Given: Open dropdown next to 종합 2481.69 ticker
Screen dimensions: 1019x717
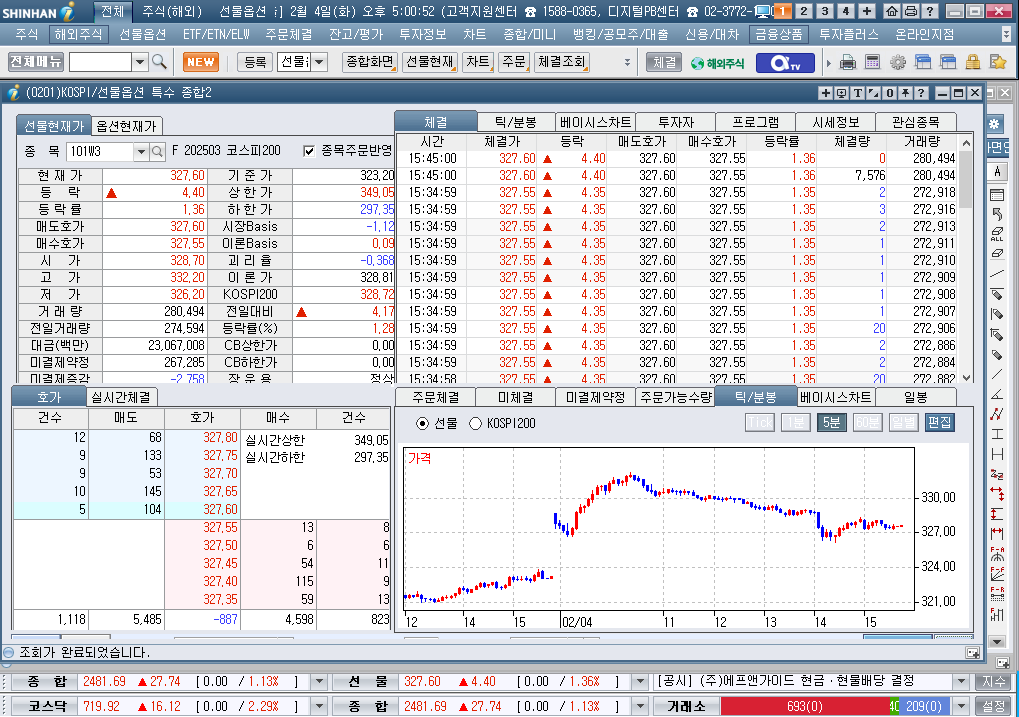Looking at the screenshot, I should (319, 682).
